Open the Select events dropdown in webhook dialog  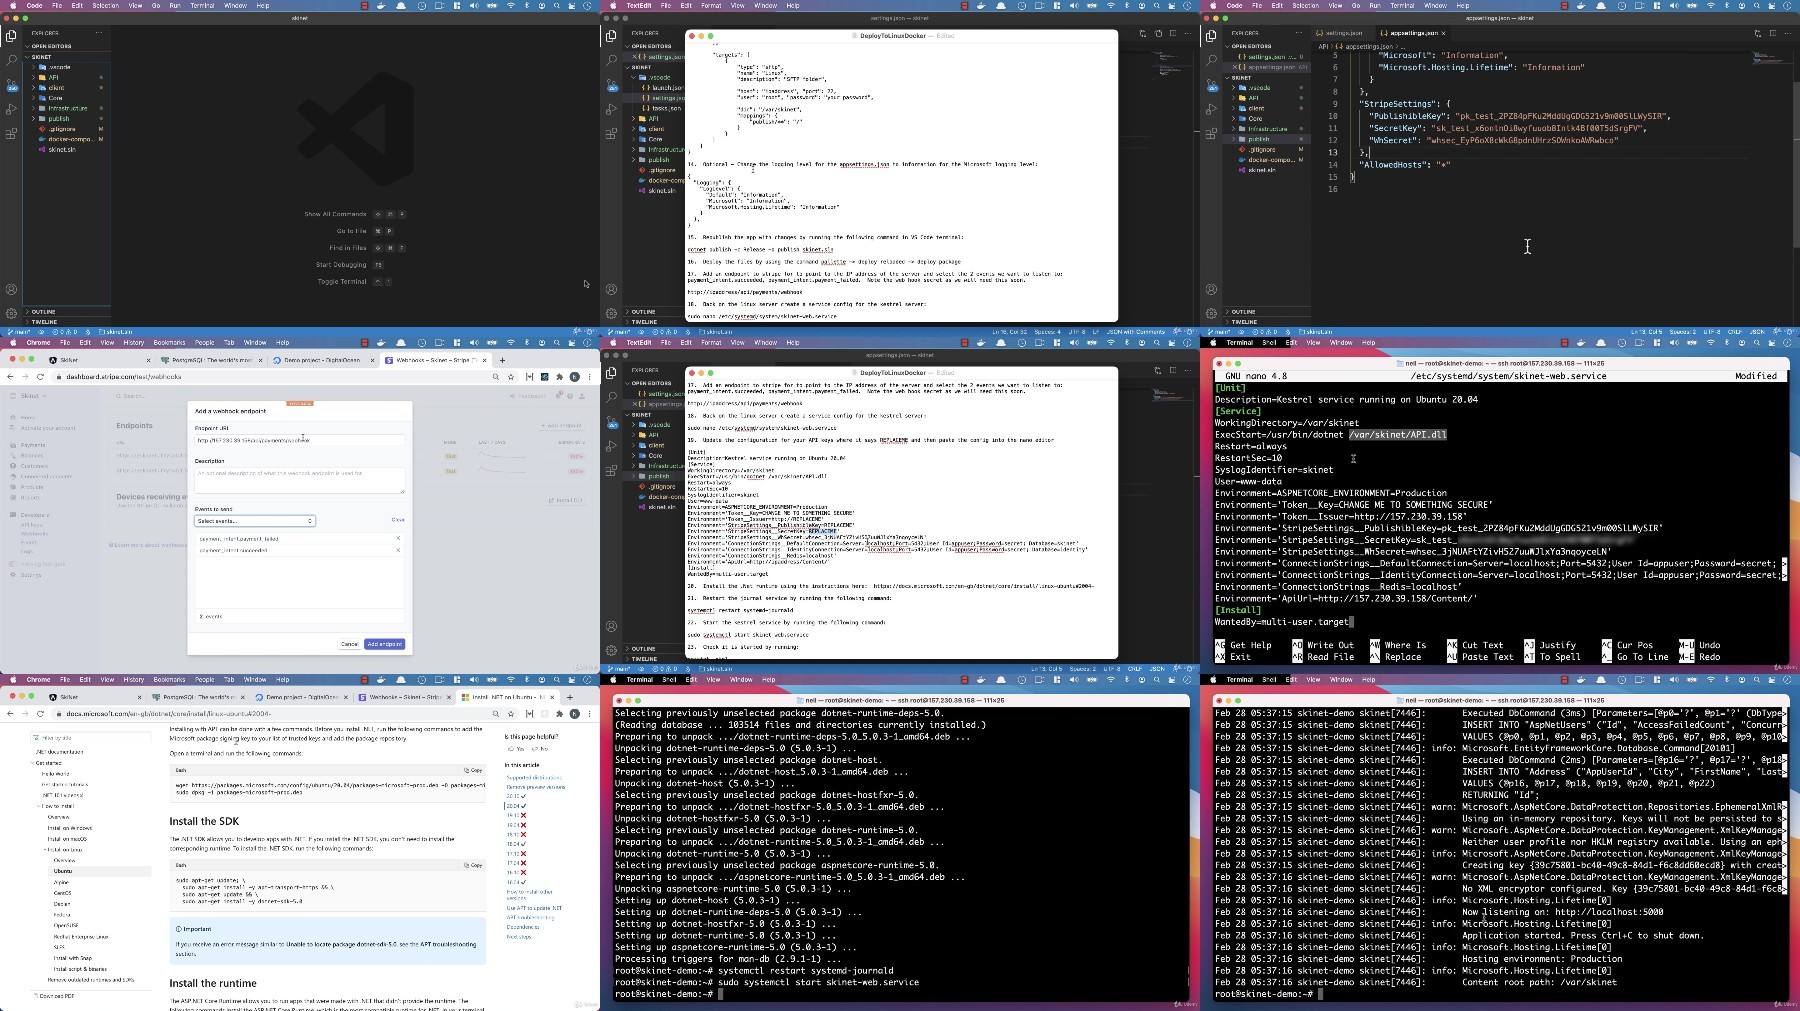click(254, 521)
